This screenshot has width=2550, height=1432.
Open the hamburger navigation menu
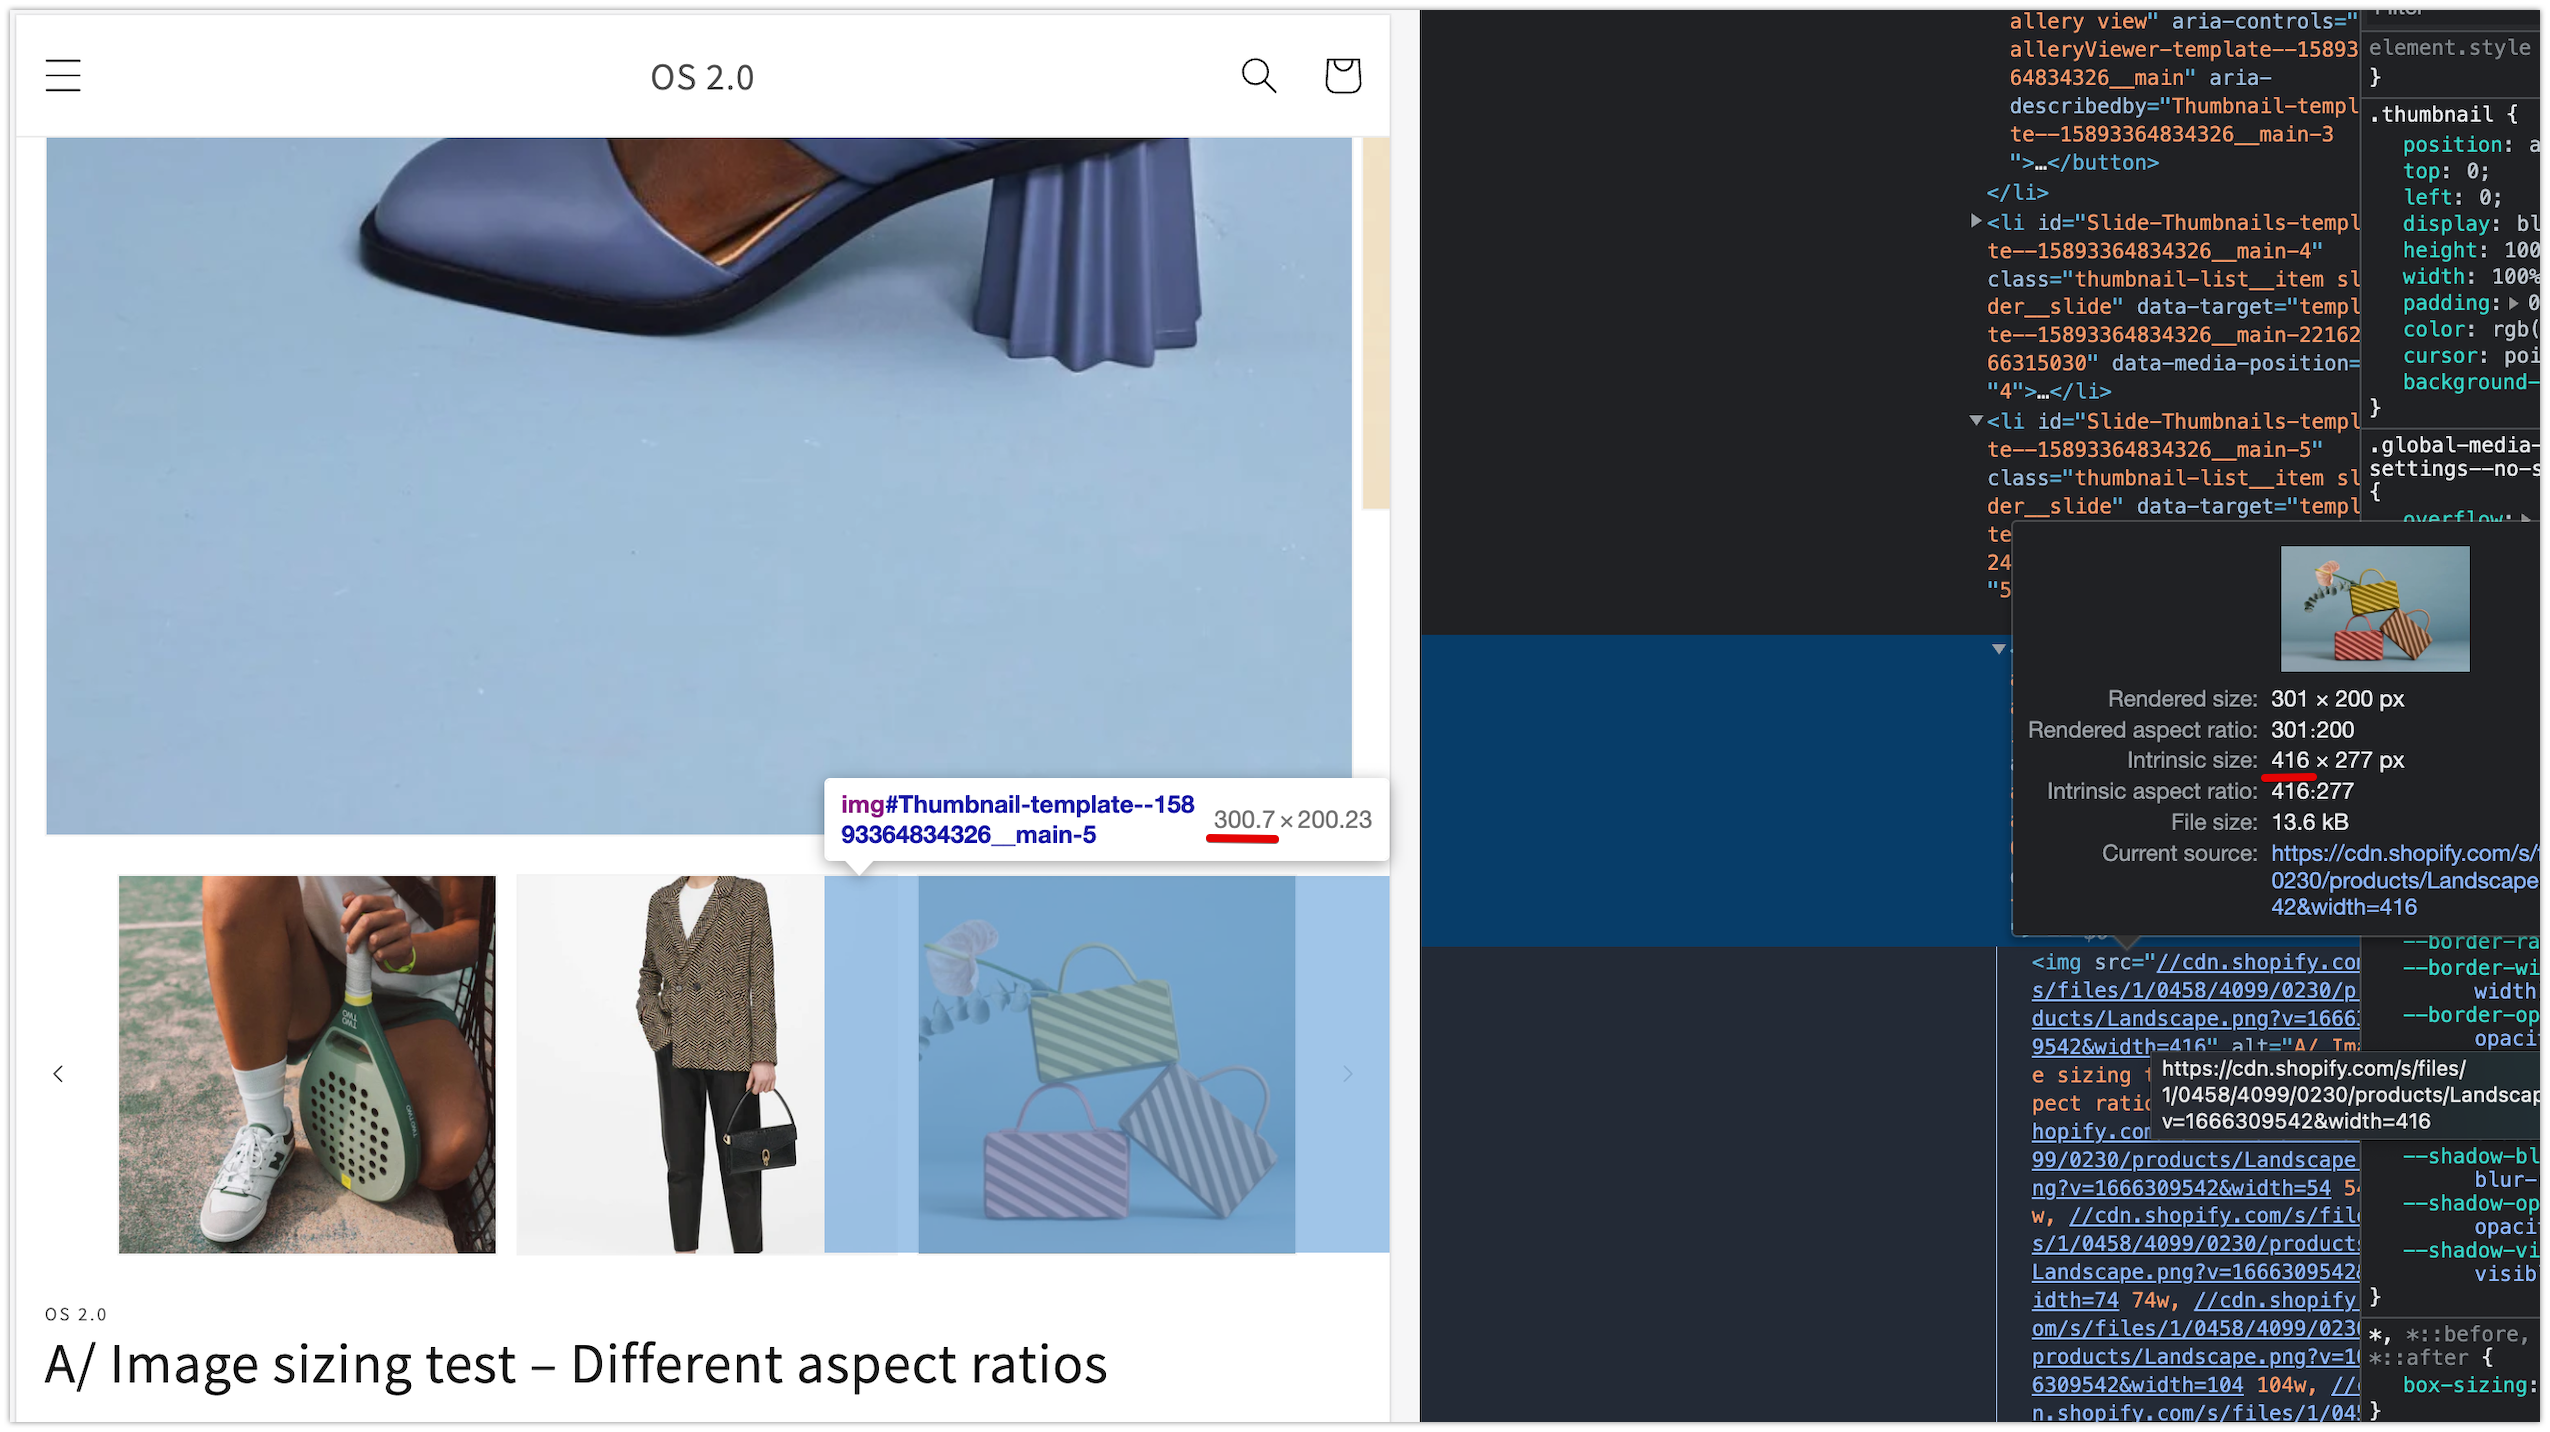click(x=63, y=76)
